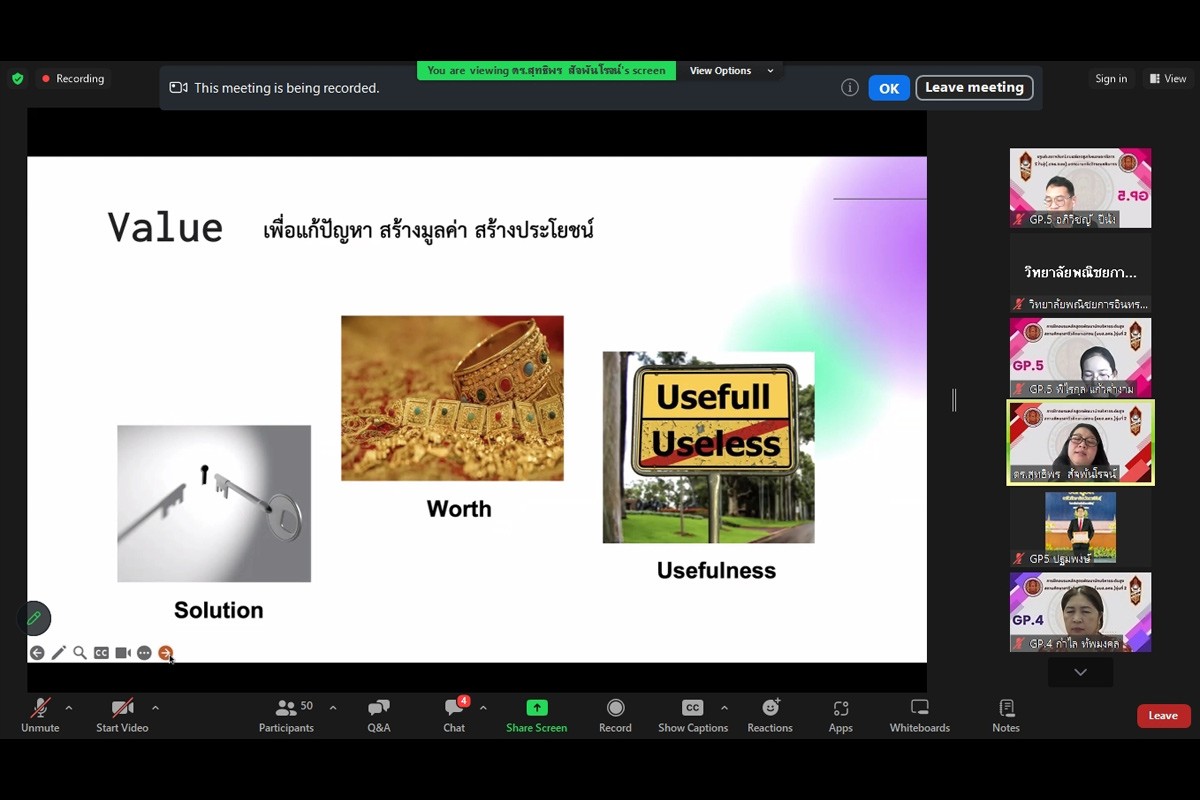Open the Notes panel
Image resolution: width=1200 pixels, height=800 pixels.
1005,715
